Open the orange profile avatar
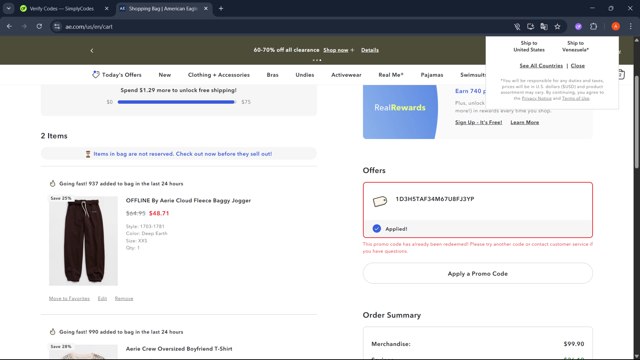This screenshot has height=360, width=640. coord(616,27)
